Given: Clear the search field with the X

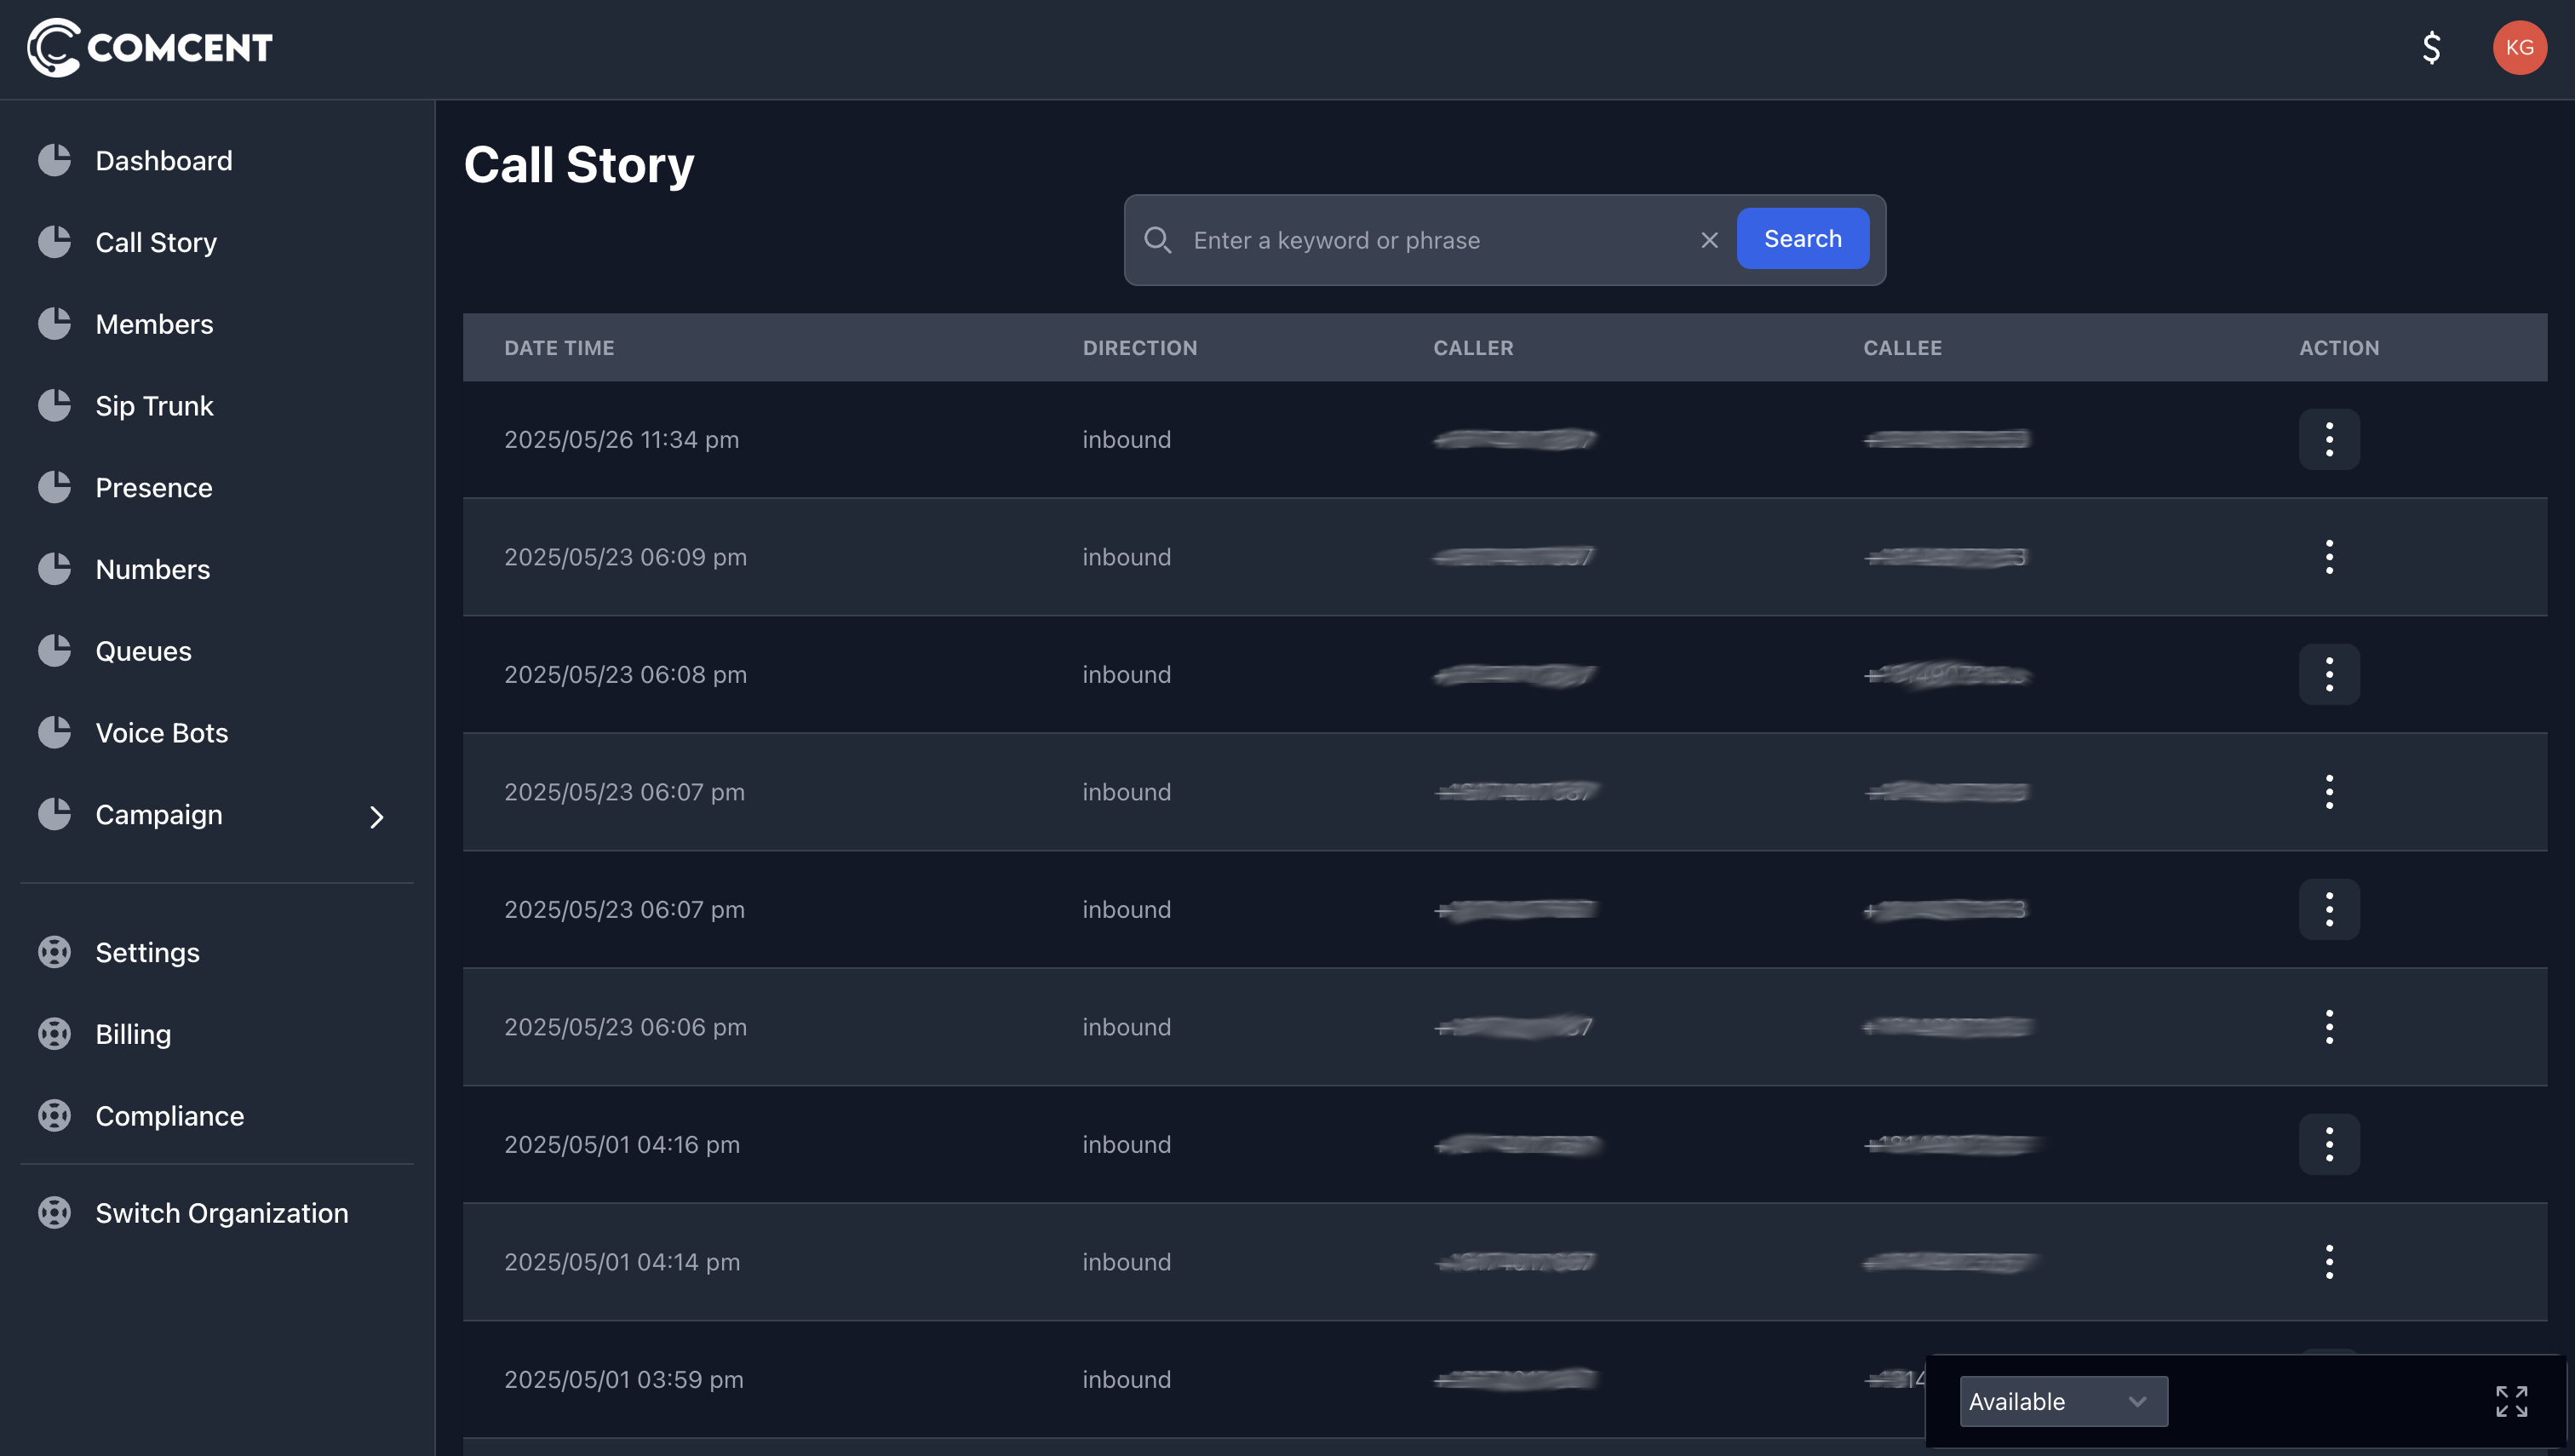Looking at the screenshot, I should pyautogui.click(x=1709, y=240).
